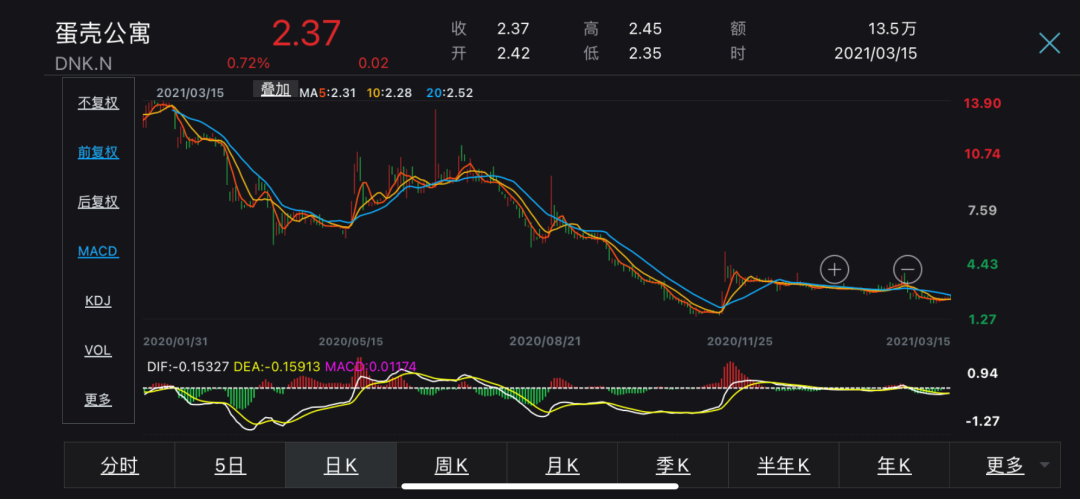The width and height of the screenshot is (1080, 499).
Task: Switch indicator to MACD
Action: tap(98, 252)
